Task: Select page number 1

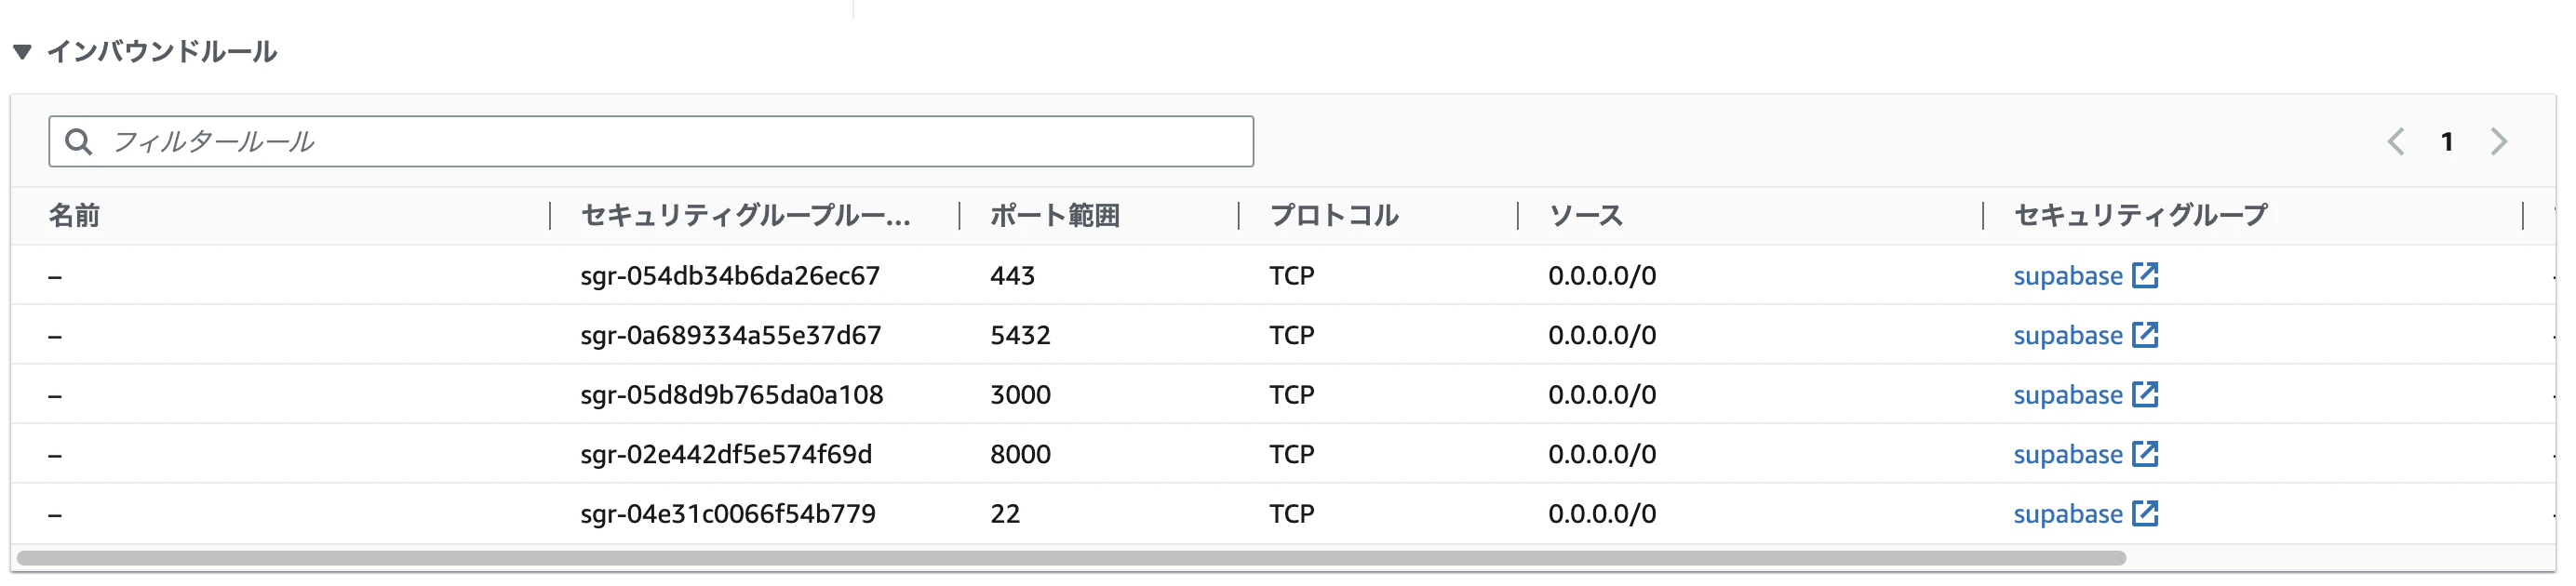Action: pyautogui.click(x=2447, y=142)
